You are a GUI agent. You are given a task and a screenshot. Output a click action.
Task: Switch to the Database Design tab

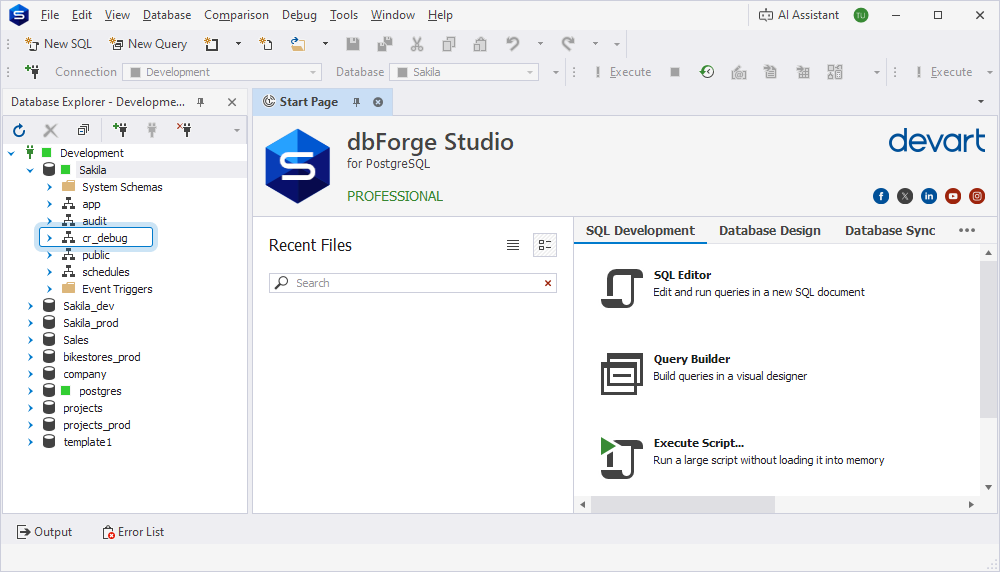770,231
